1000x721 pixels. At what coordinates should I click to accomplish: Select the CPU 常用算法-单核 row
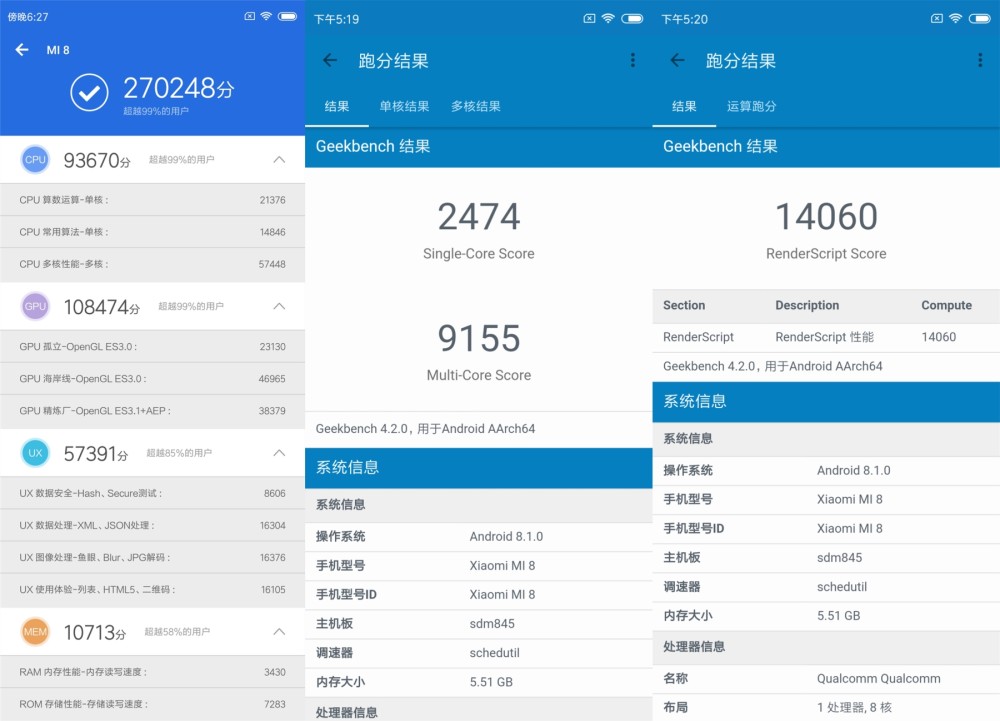152,232
